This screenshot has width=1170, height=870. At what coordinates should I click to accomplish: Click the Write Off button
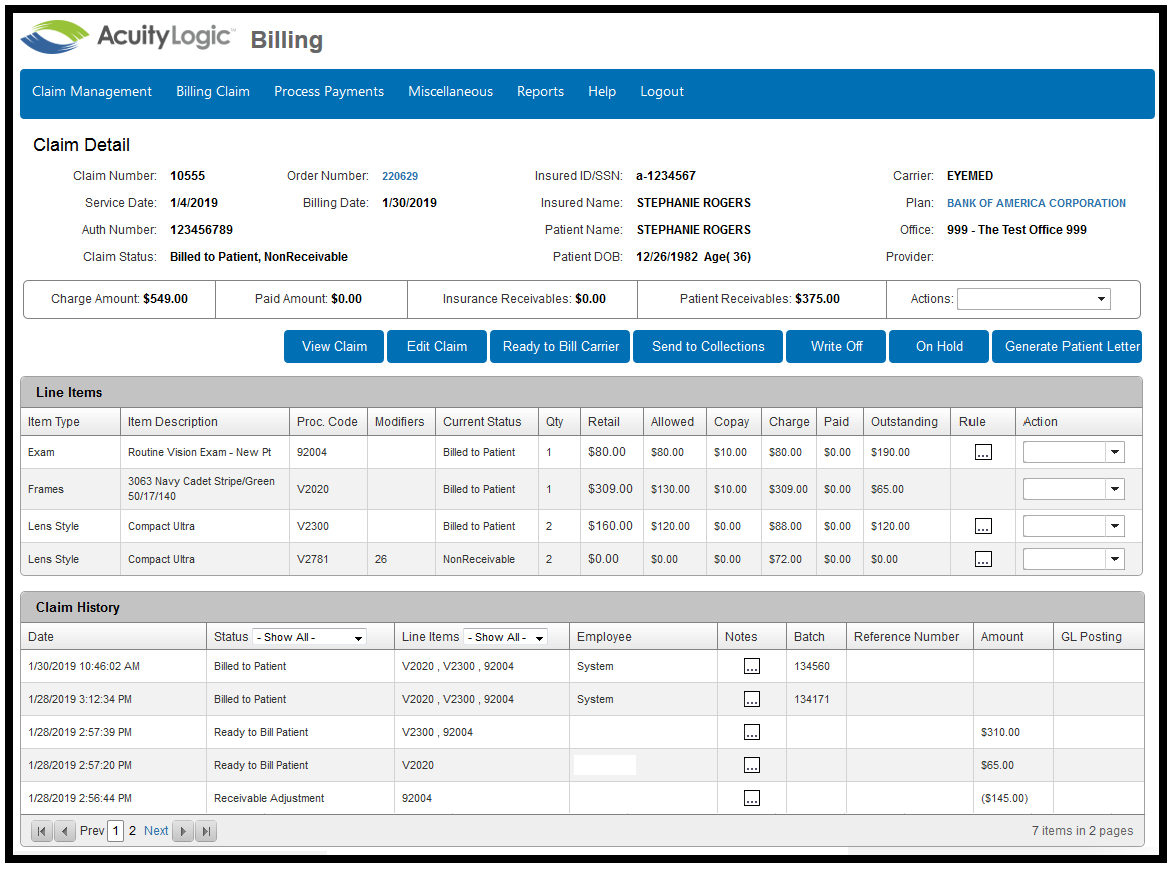[836, 346]
